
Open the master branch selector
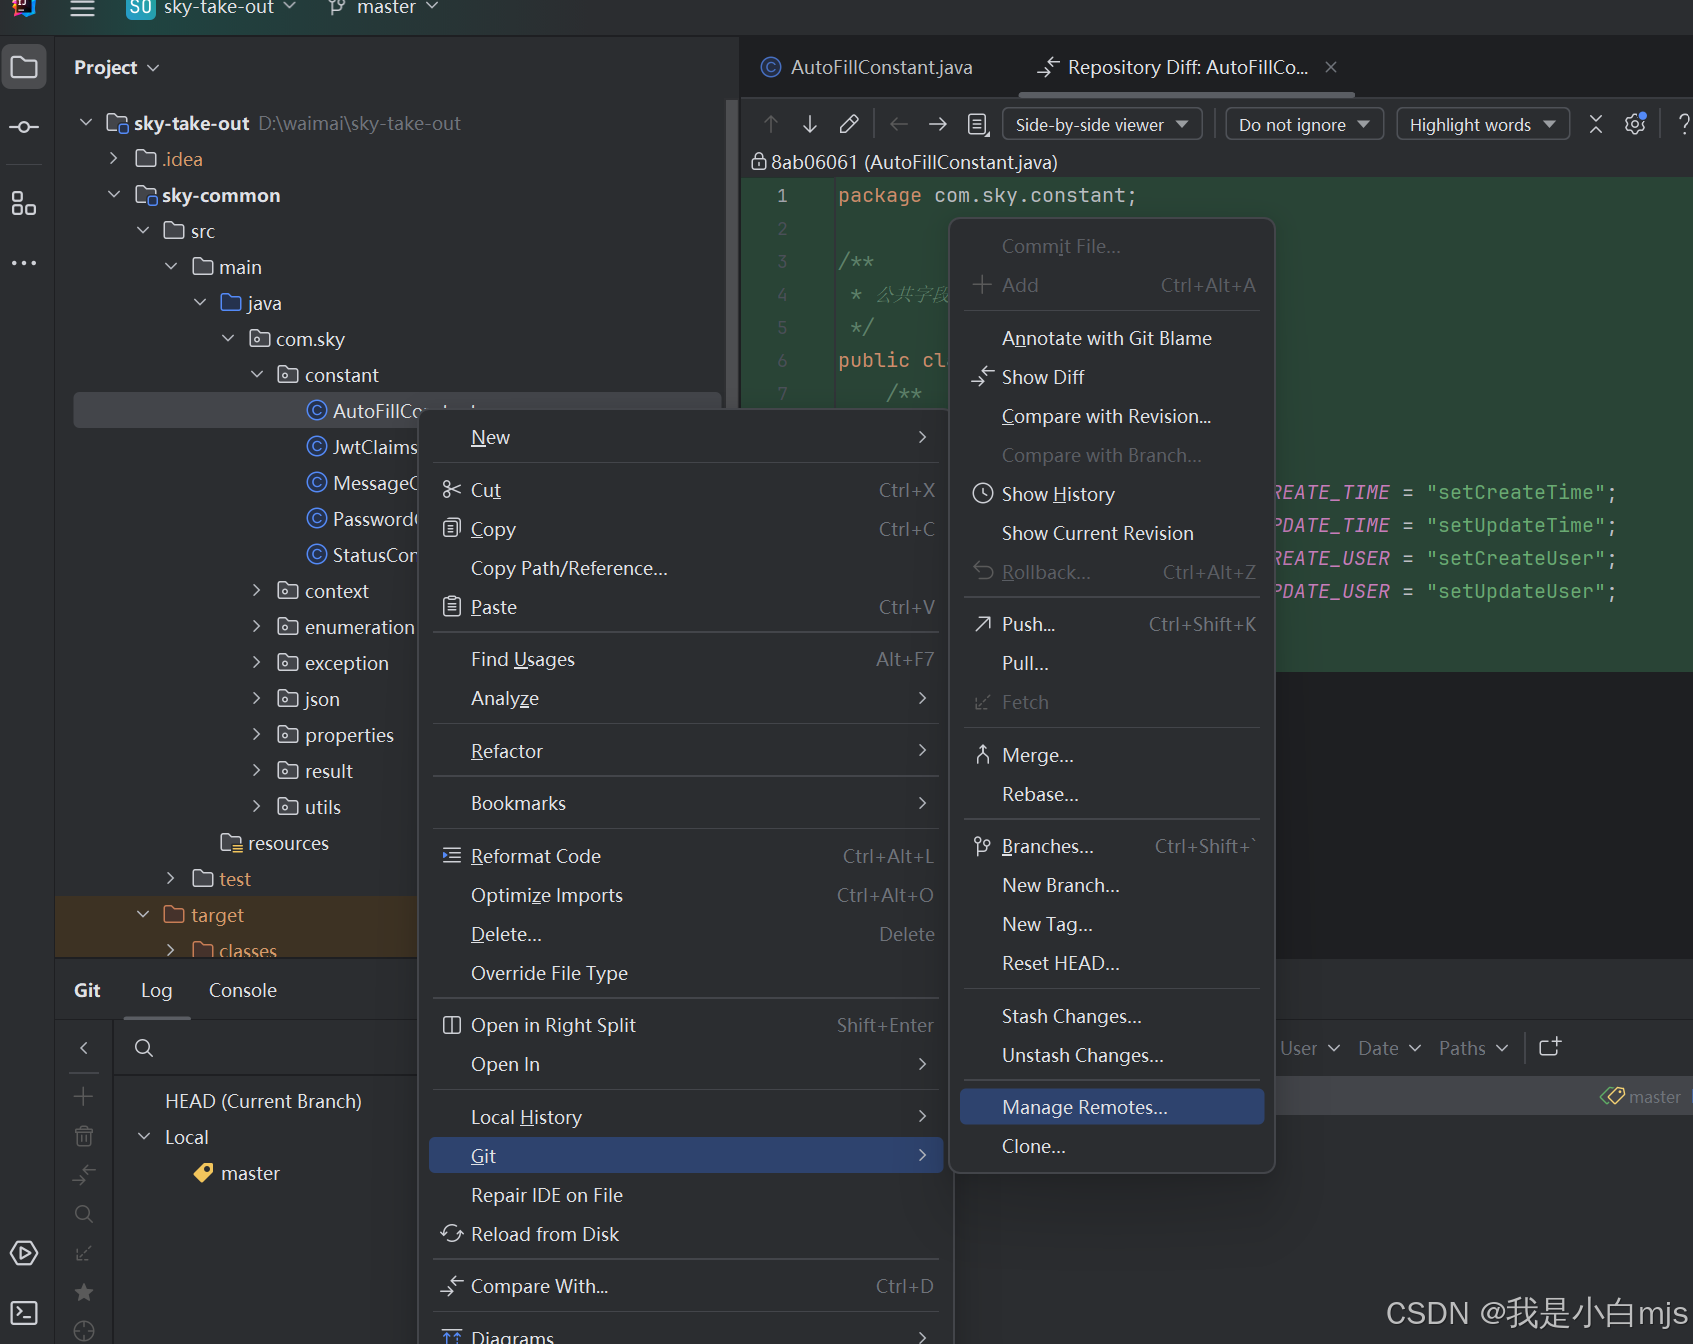coord(383,8)
